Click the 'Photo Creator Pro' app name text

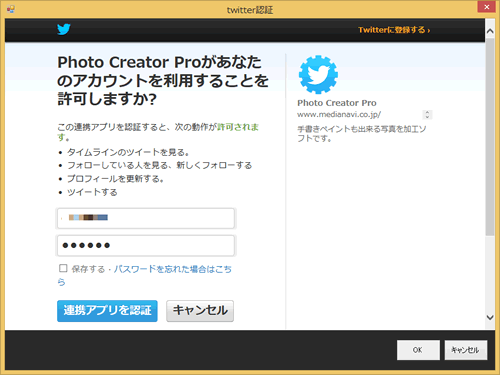pos(337,103)
